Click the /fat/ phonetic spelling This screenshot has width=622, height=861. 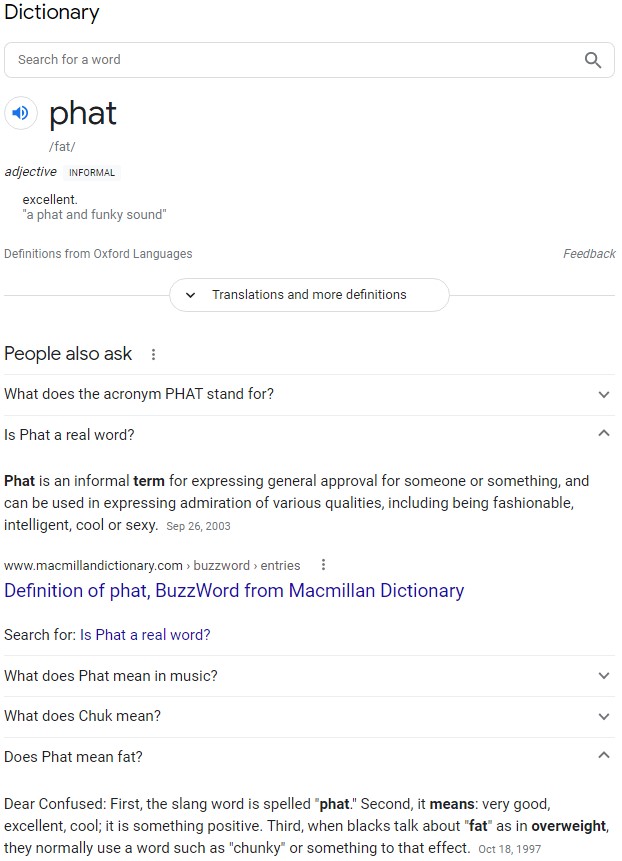(x=62, y=146)
